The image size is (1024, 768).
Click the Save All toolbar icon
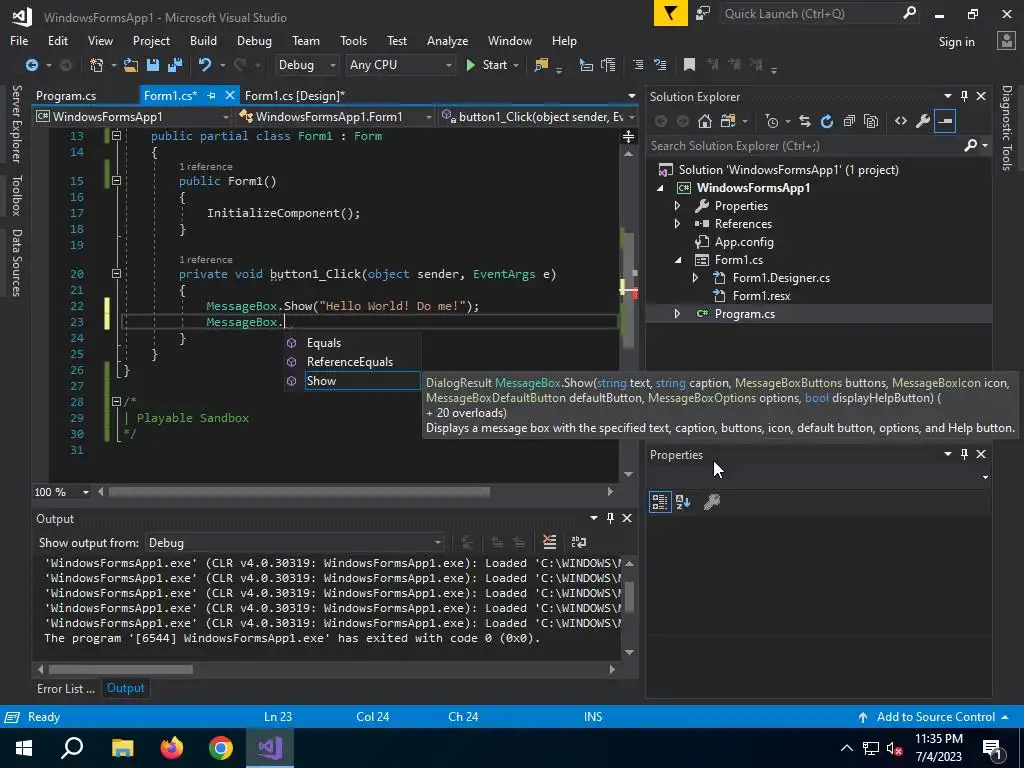[x=175, y=65]
